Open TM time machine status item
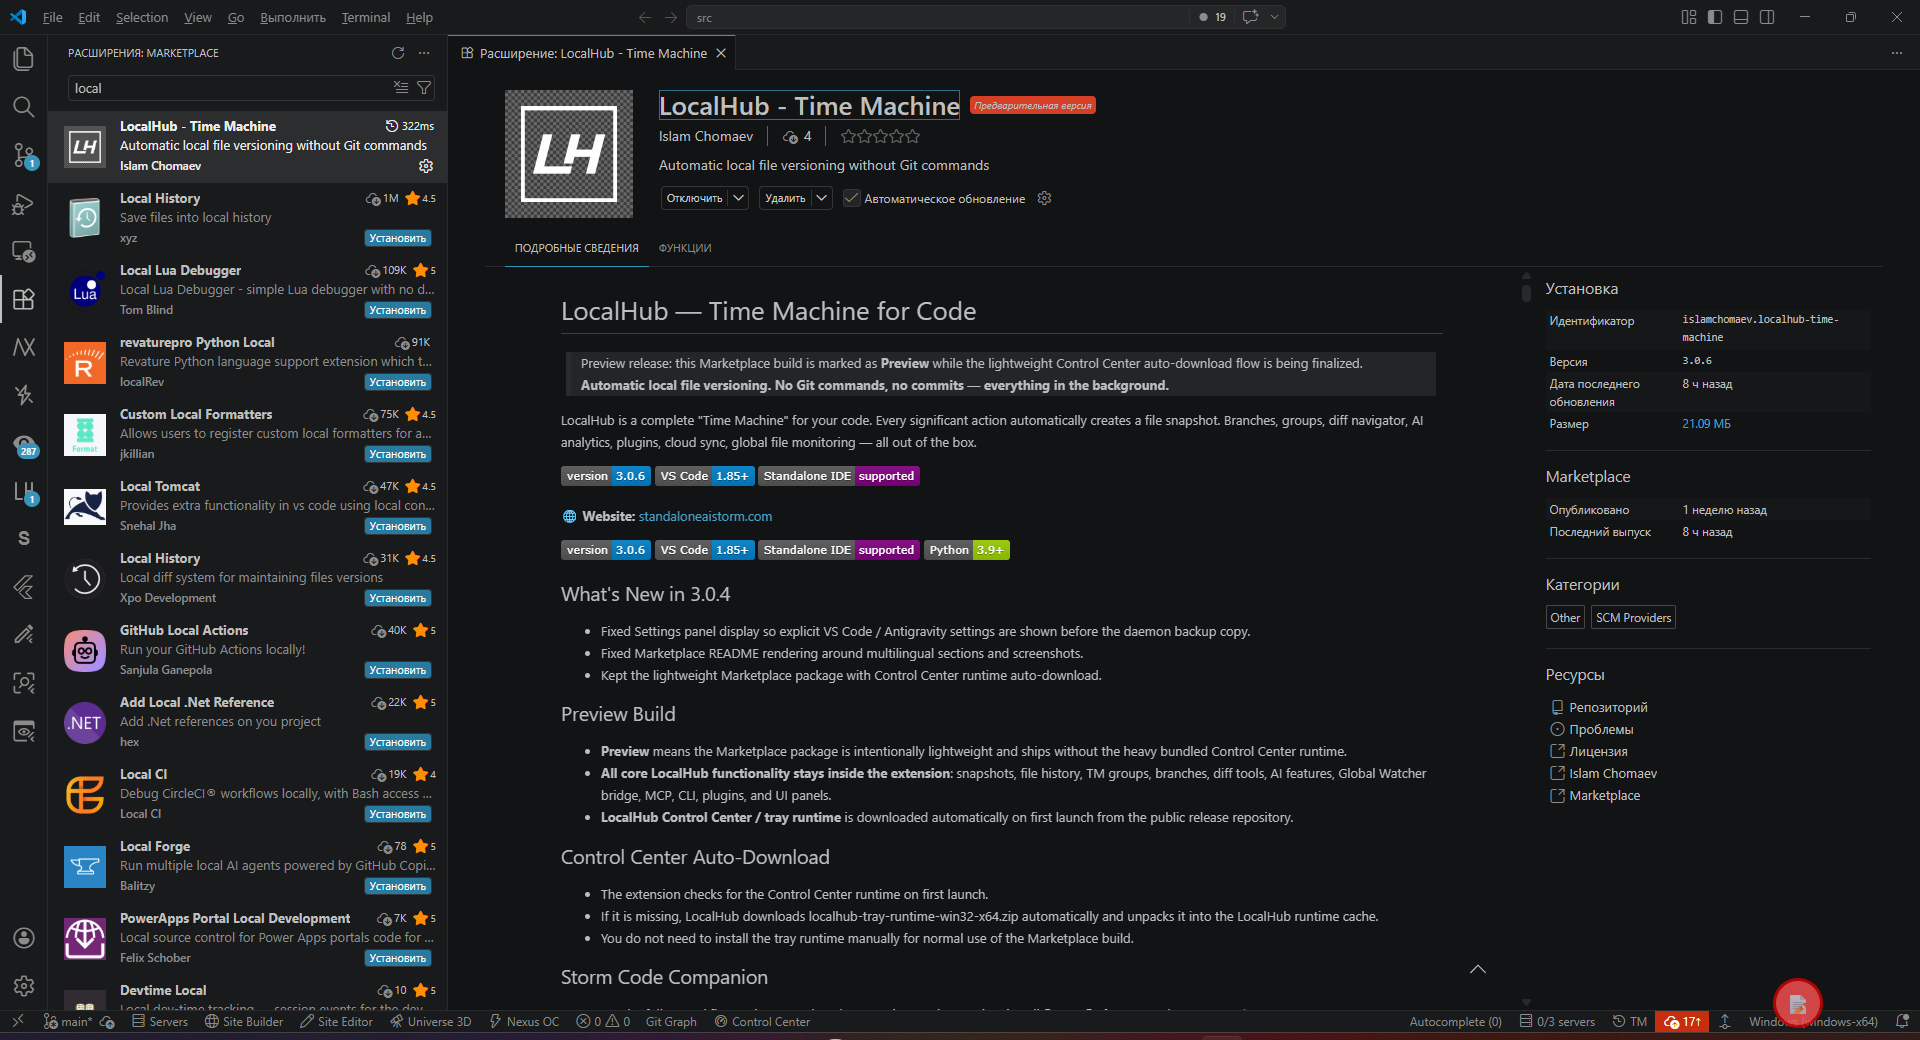Screen dimensions: 1920x1040 (1630, 1021)
